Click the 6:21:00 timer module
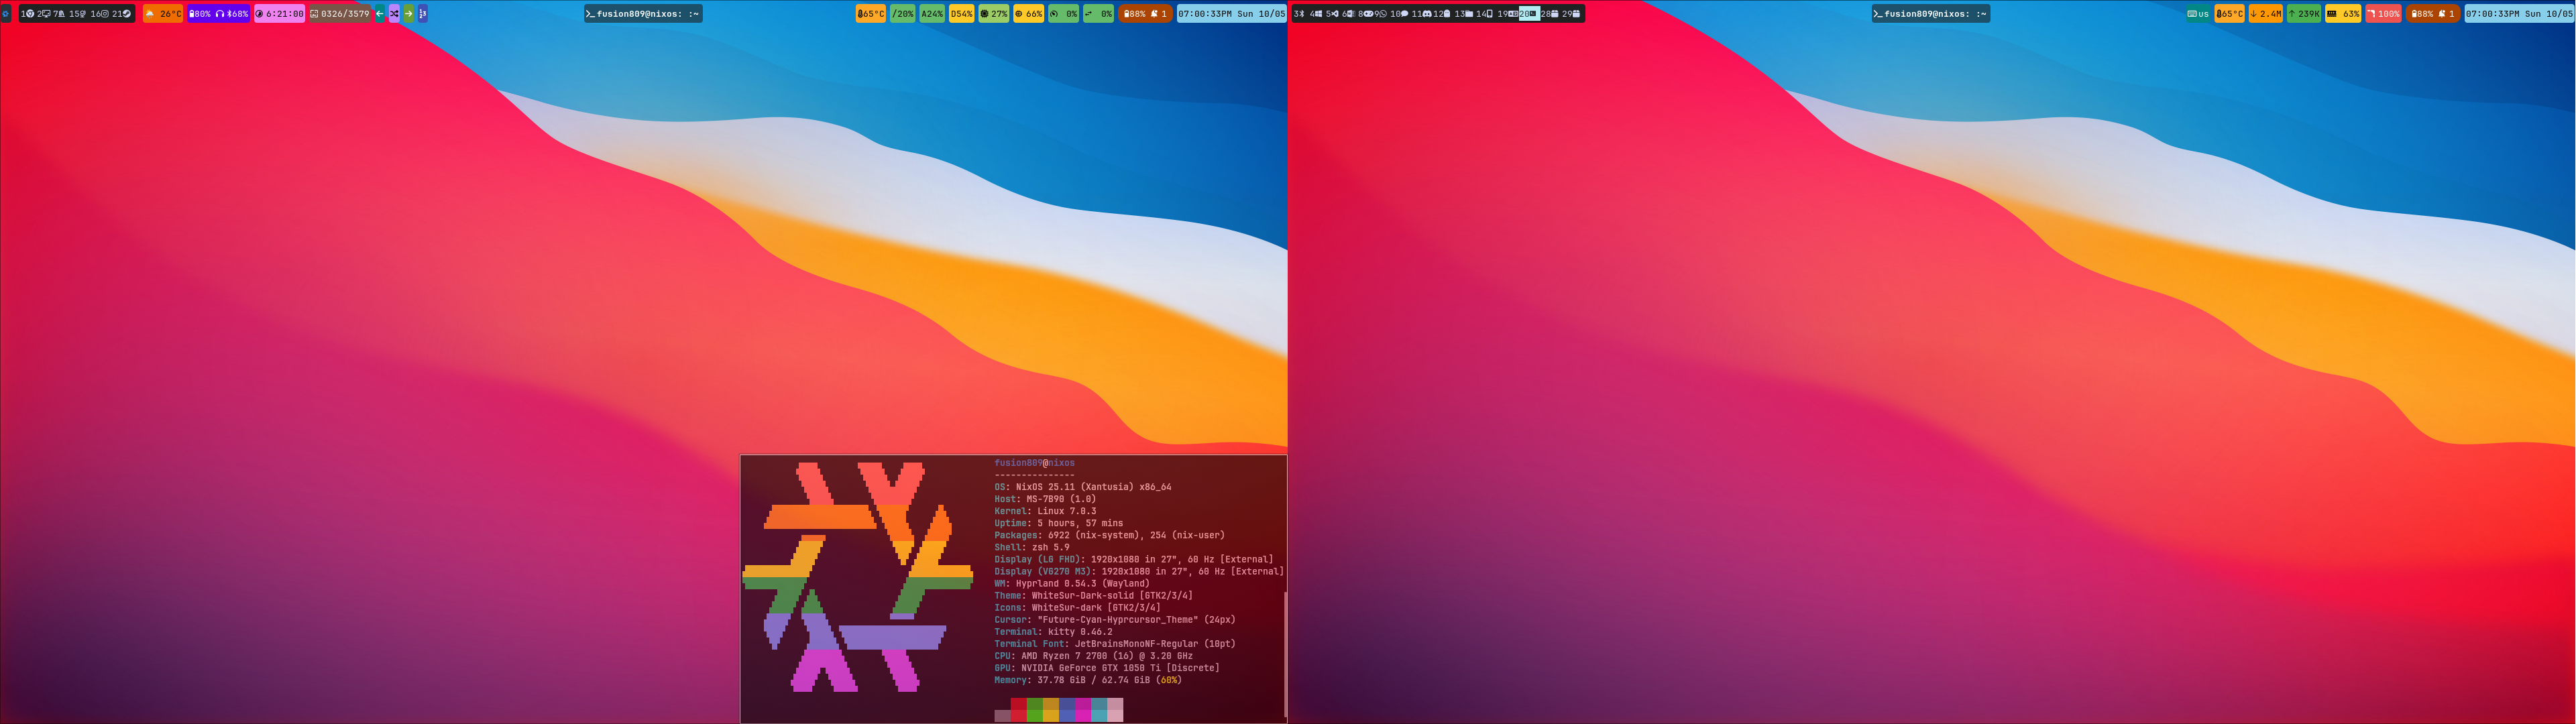 click(x=279, y=14)
